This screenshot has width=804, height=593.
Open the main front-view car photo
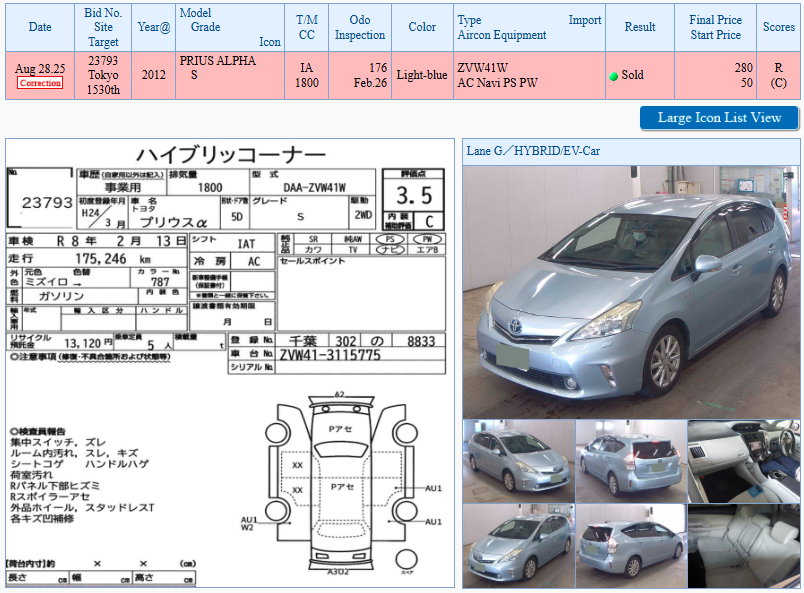[630, 290]
